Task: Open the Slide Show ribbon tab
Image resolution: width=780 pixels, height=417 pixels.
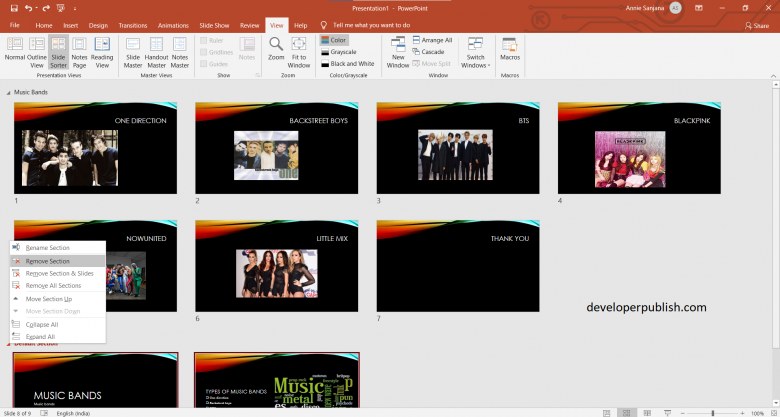Action: point(213,24)
